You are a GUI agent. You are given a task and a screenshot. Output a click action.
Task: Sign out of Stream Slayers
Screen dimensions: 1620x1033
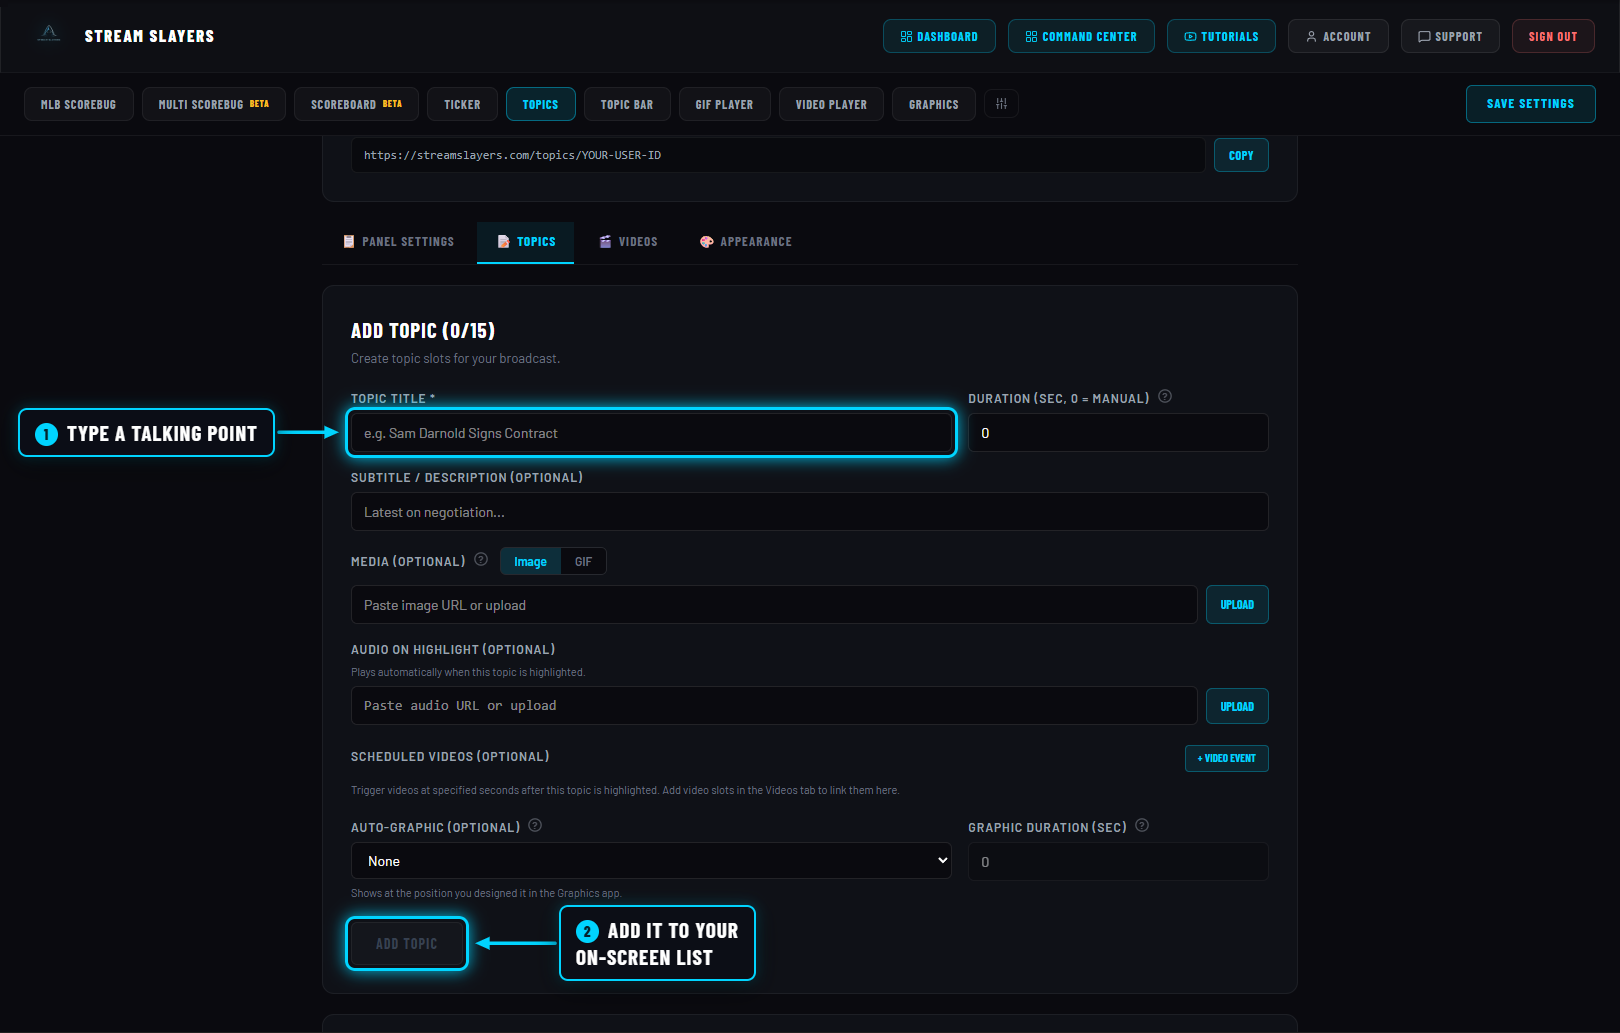(x=1553, y=36)
